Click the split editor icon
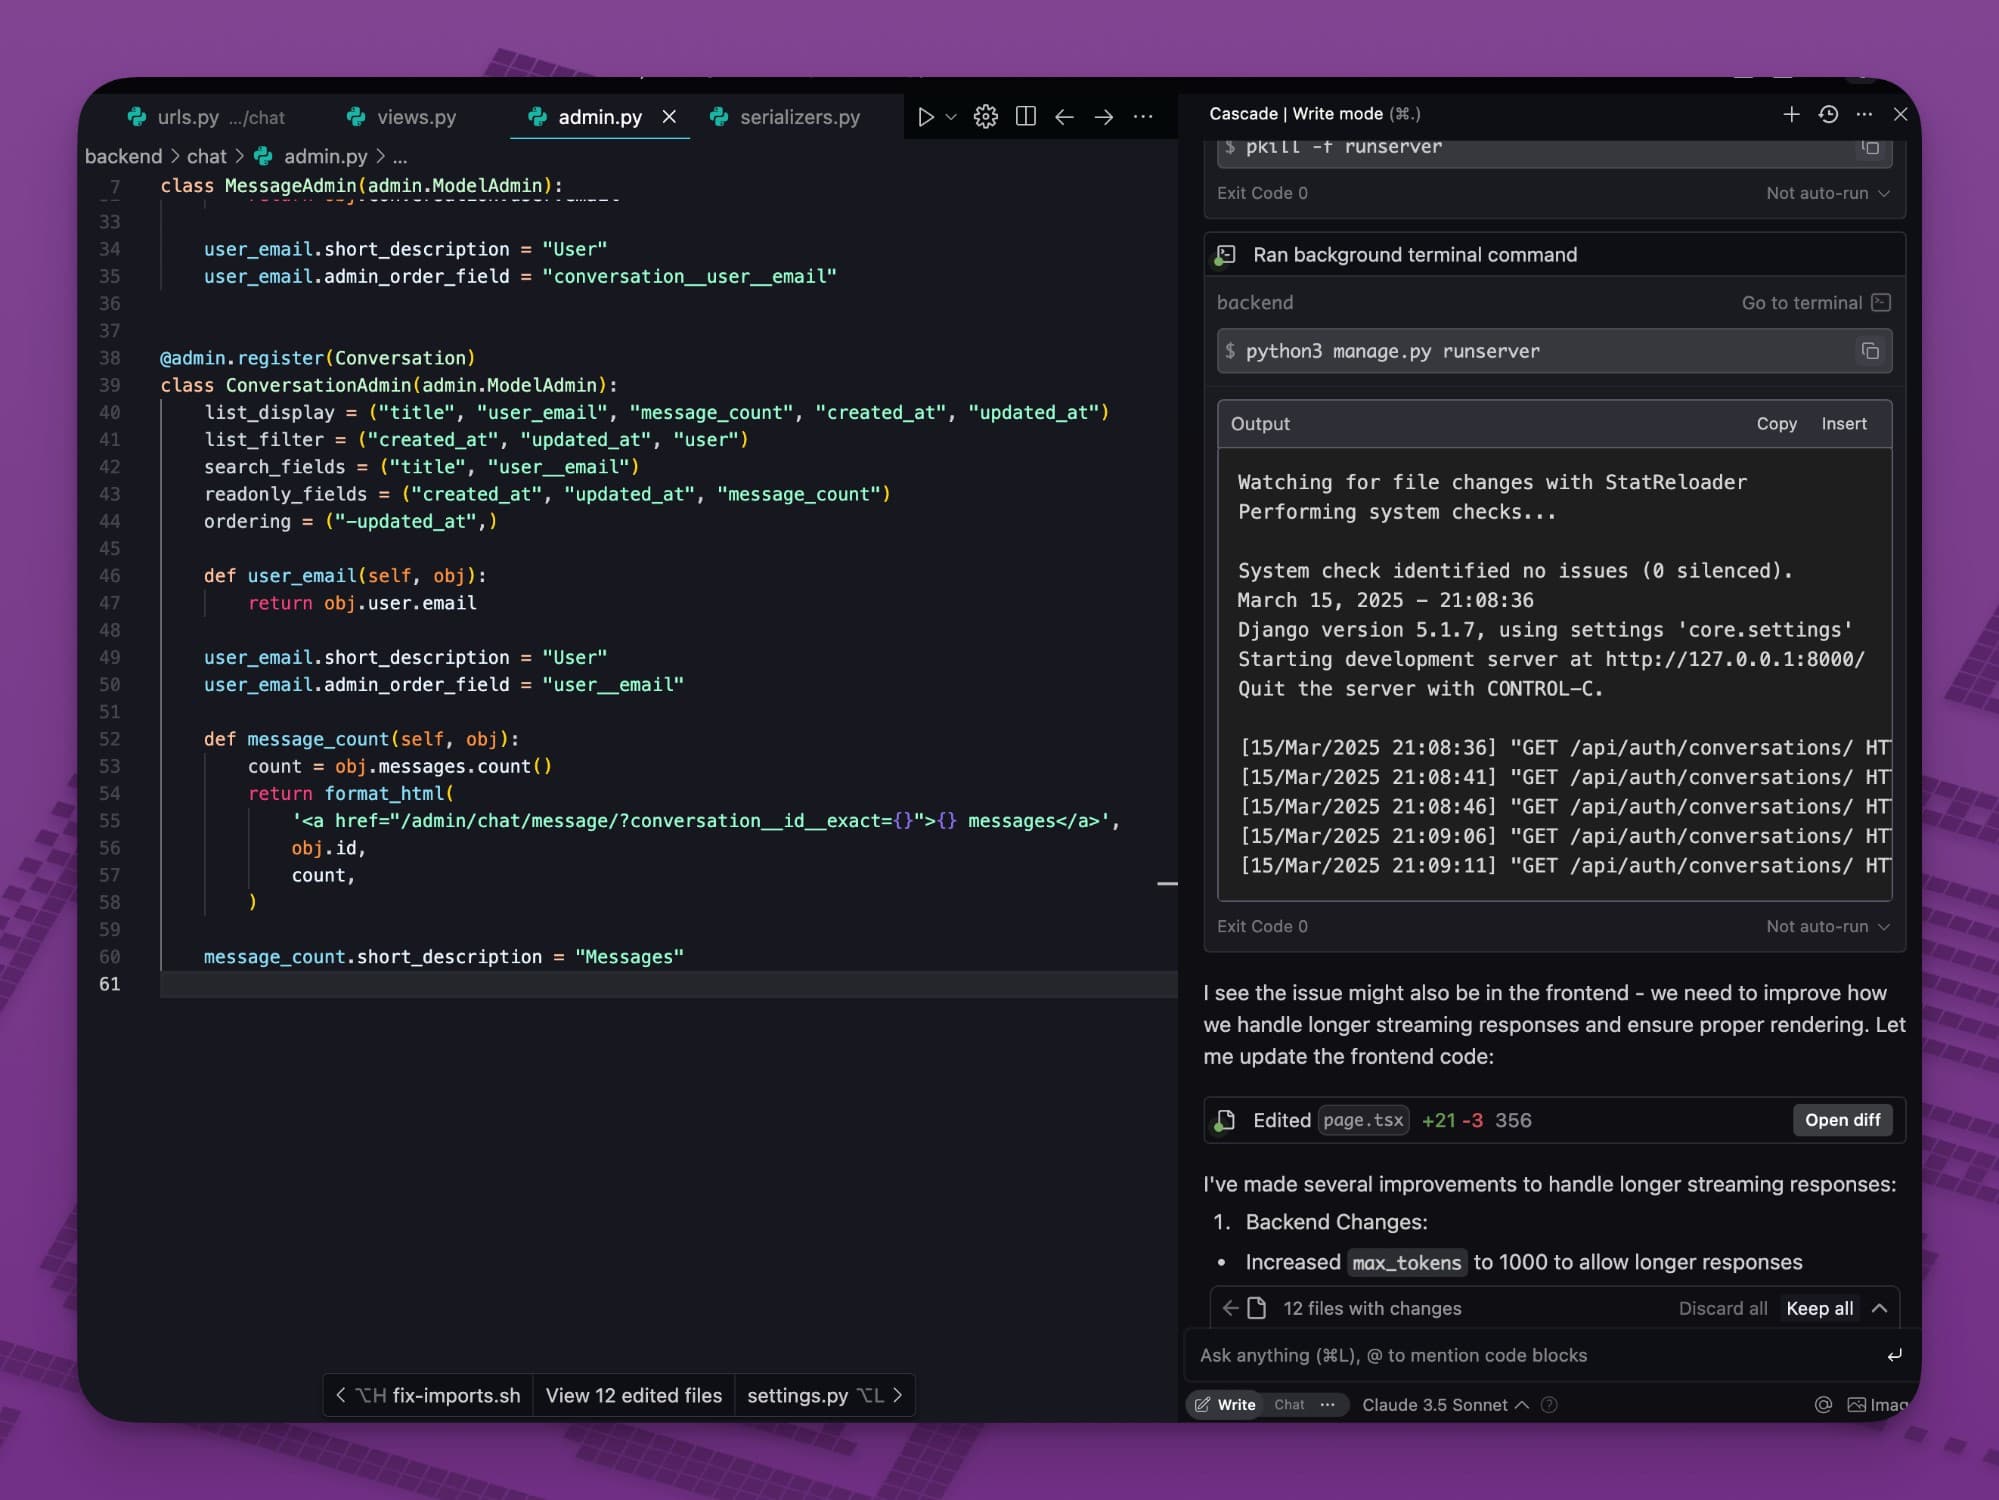Viewport: 1999px width, 1500px height. (x=1025, y=117)
